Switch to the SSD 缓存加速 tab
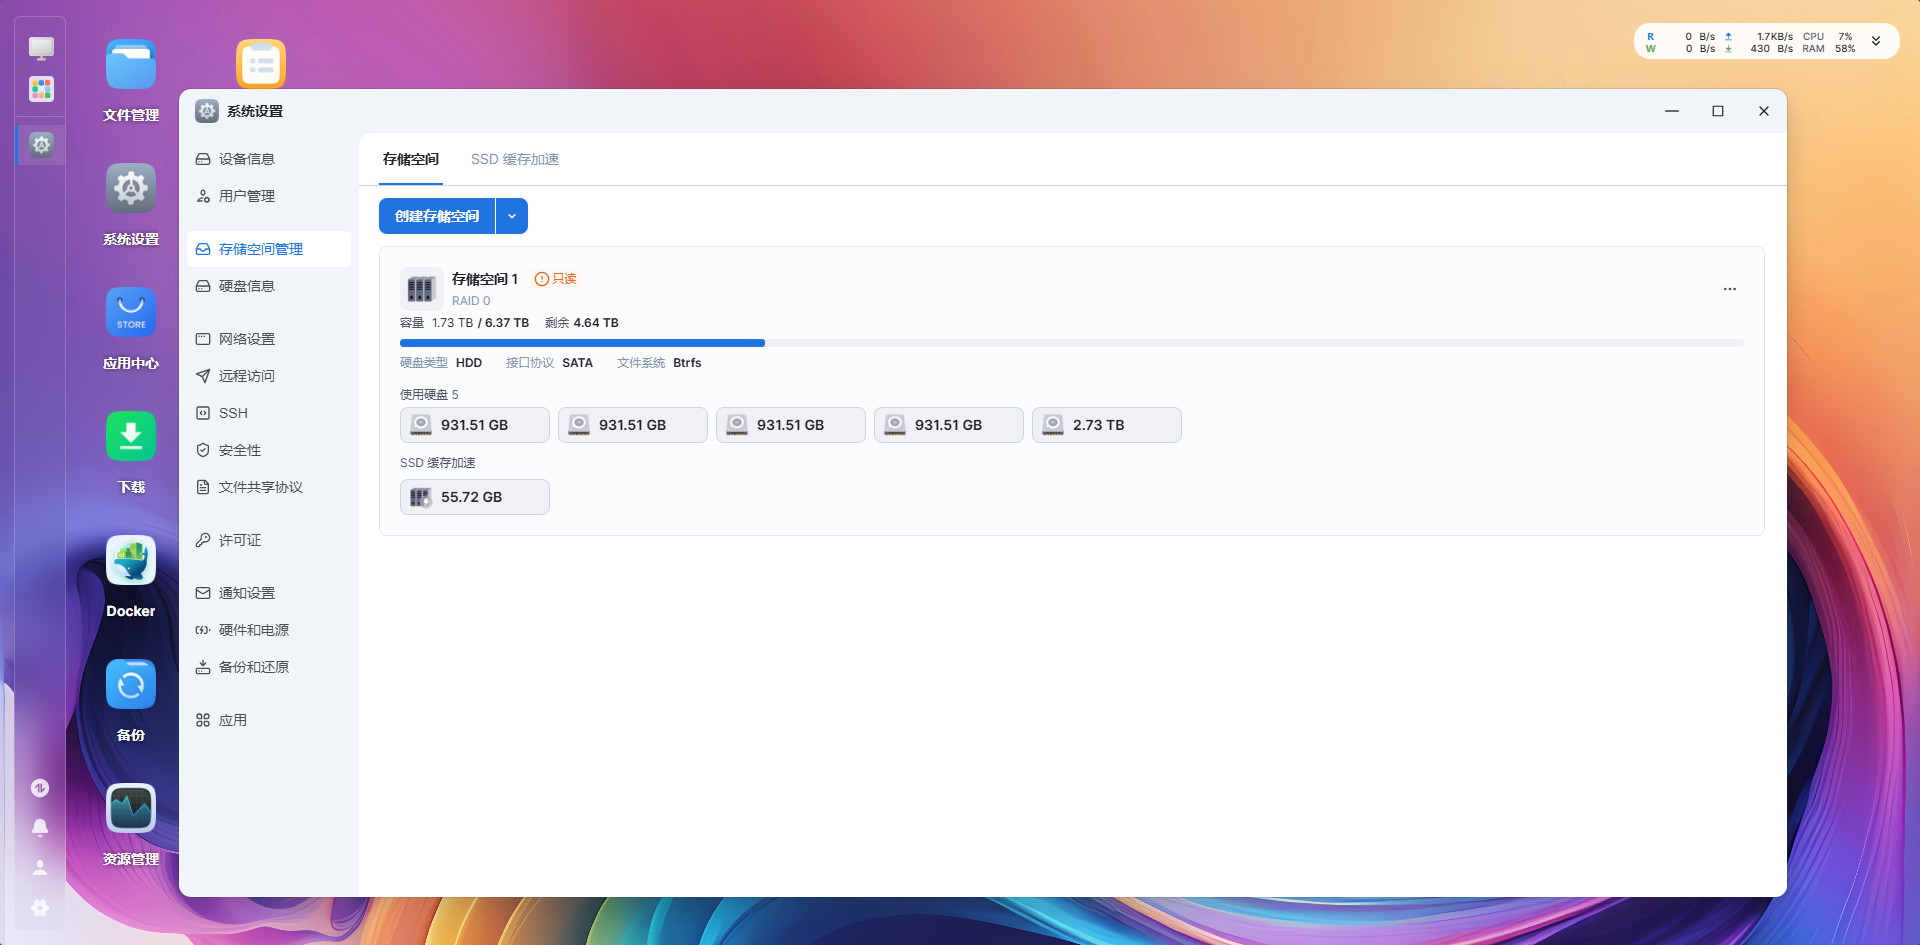 point(515,160)
